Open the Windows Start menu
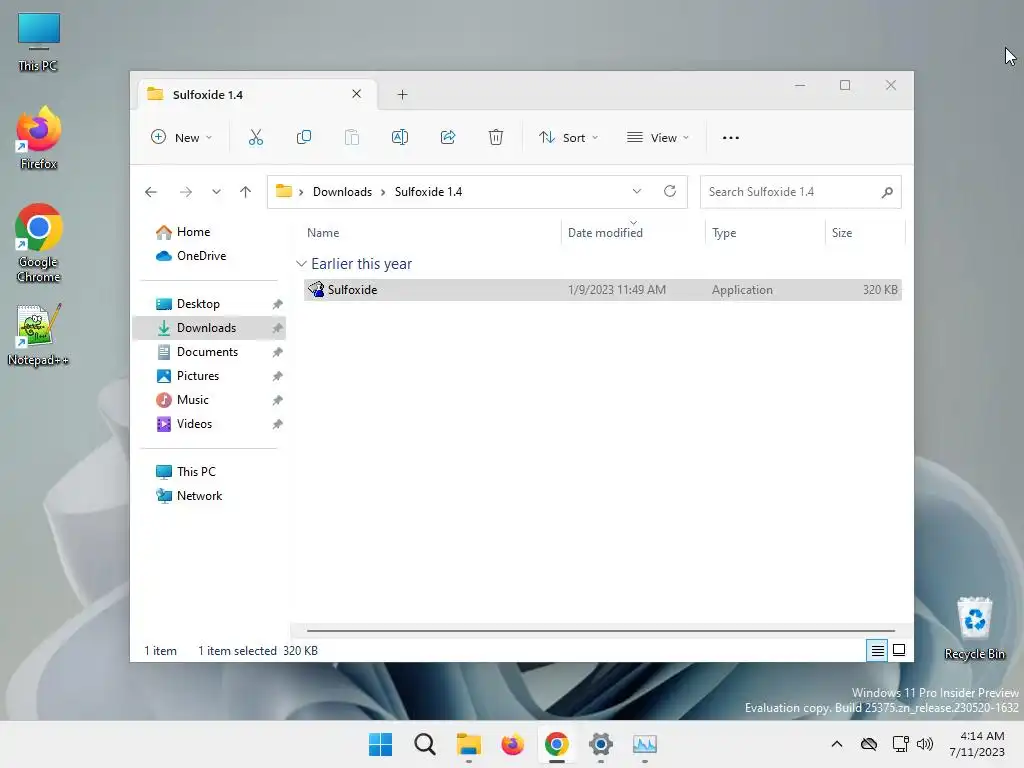This screenshot has height=768, width=1024. pos(380,744)
